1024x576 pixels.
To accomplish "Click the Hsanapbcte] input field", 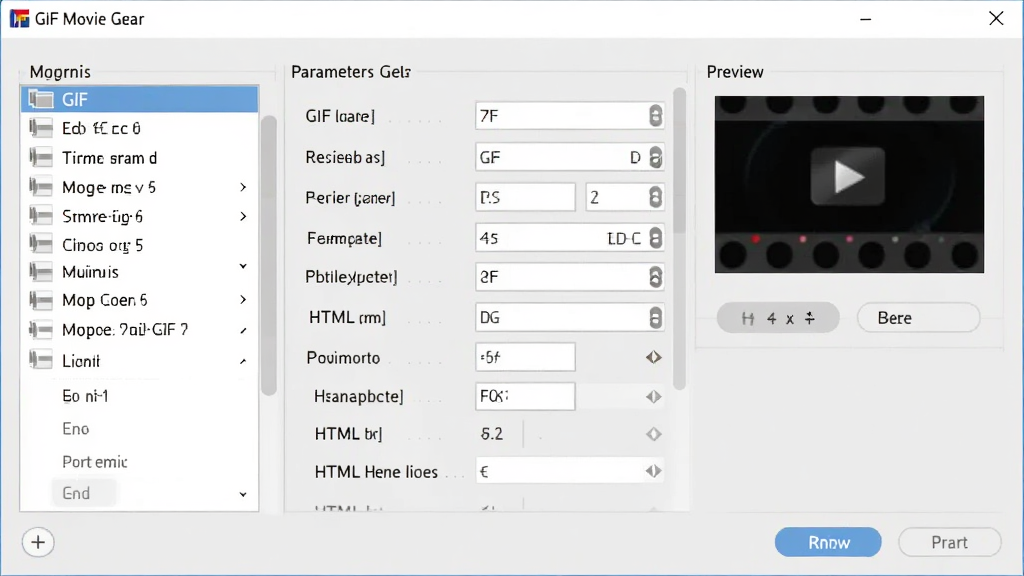I will 525,396.
